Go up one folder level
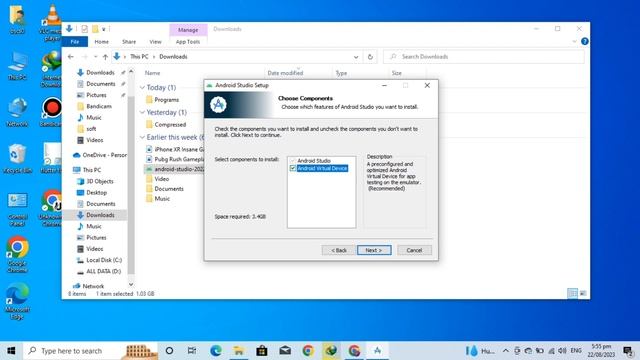The height and width of the screenshot is (360, 640). (105, 57)
